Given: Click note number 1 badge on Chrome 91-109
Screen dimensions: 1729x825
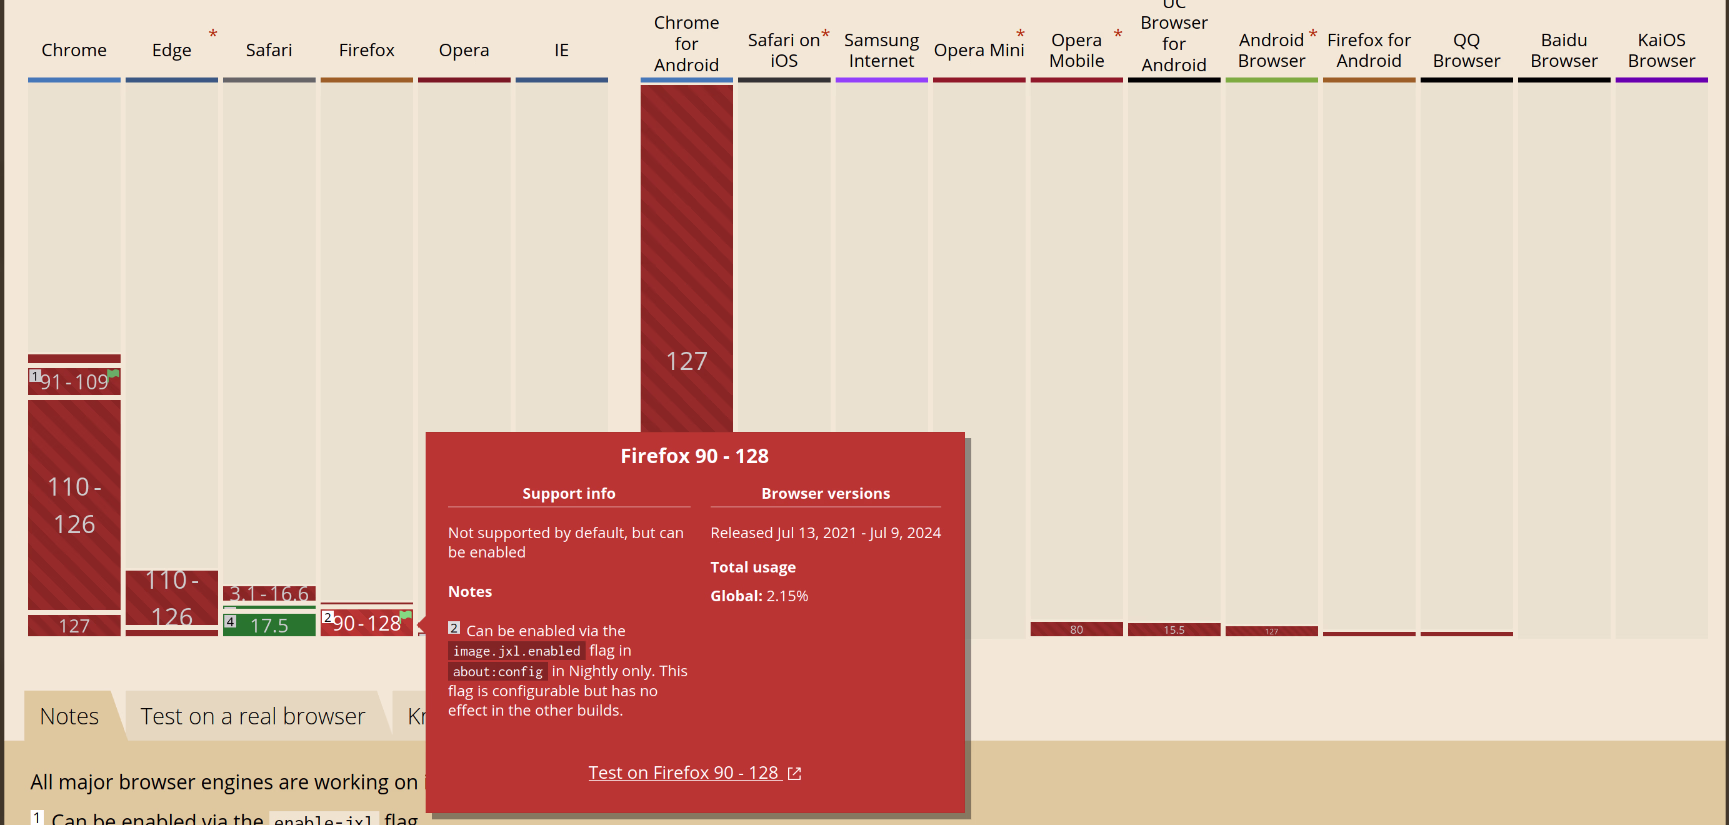Looking at the screenshot, I should coord(35,376).
